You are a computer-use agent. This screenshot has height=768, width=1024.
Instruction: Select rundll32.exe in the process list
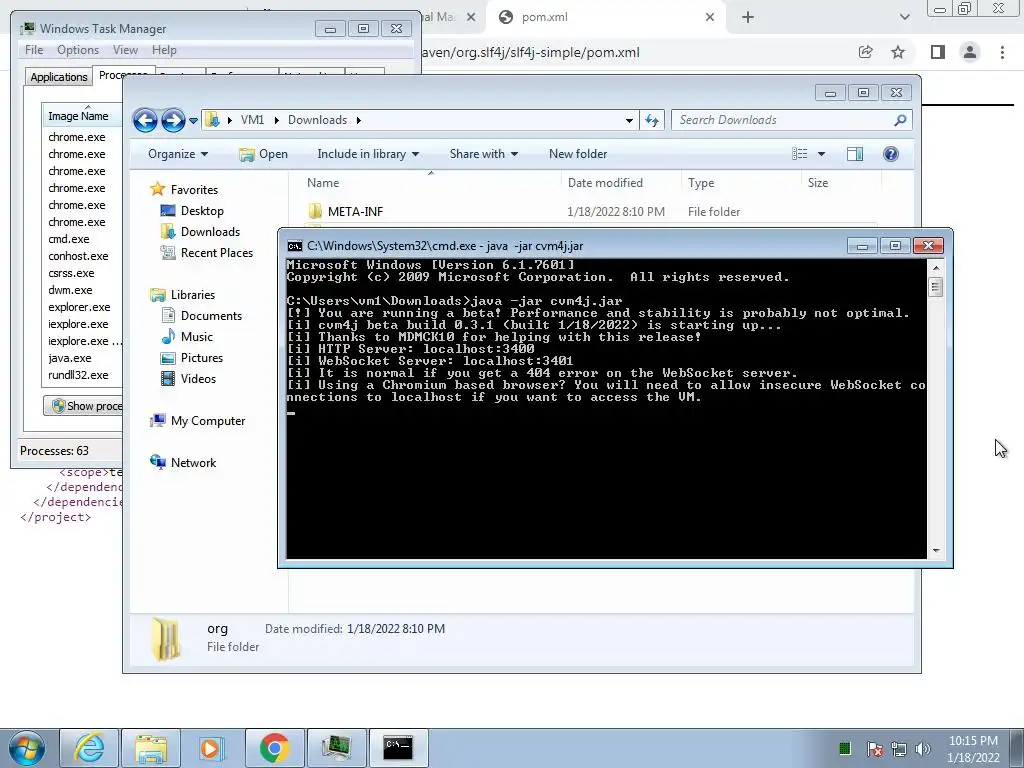pyautogui.click(x=78, y=375)
